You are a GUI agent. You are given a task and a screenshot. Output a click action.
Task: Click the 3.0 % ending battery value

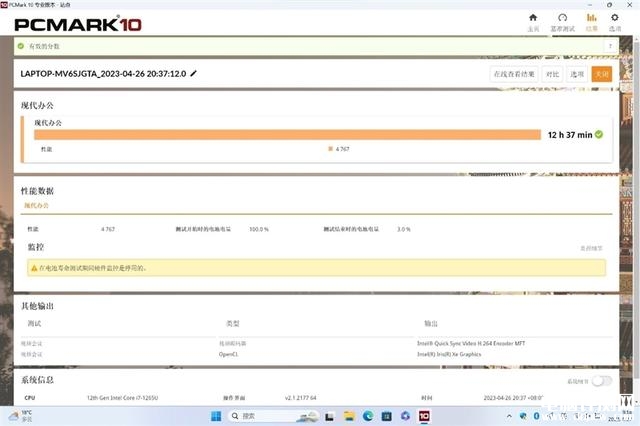pos(404,229)
